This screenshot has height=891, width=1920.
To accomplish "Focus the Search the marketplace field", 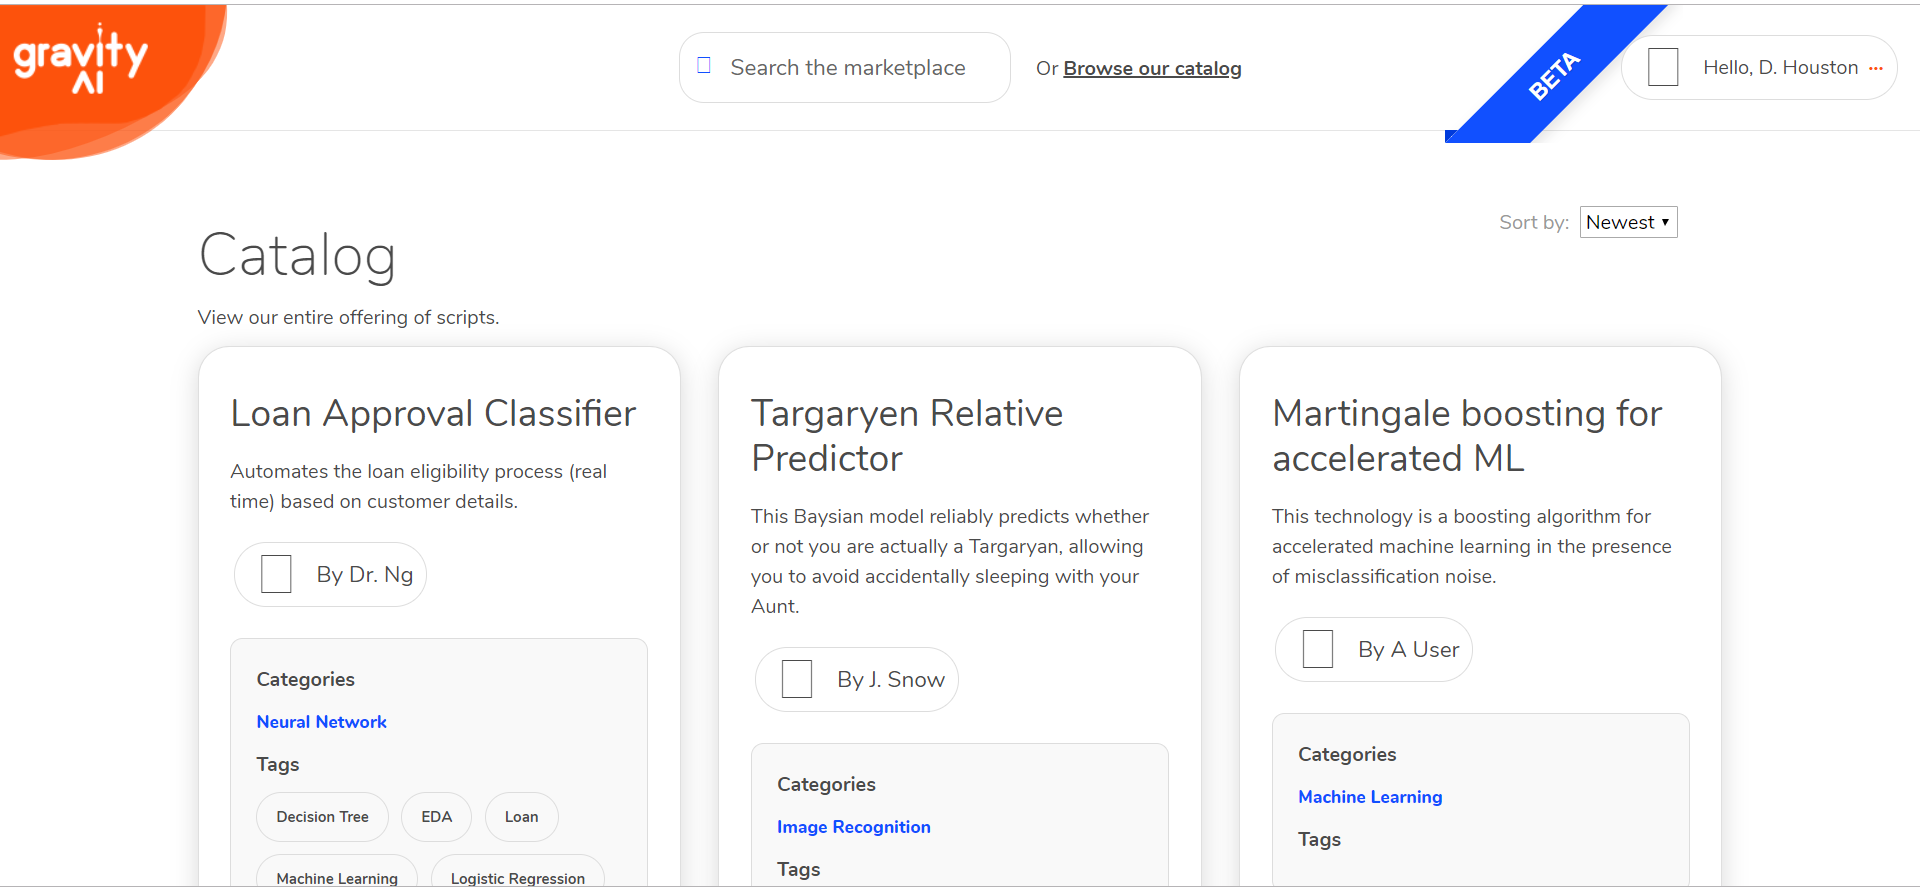I will pos(845,67).
